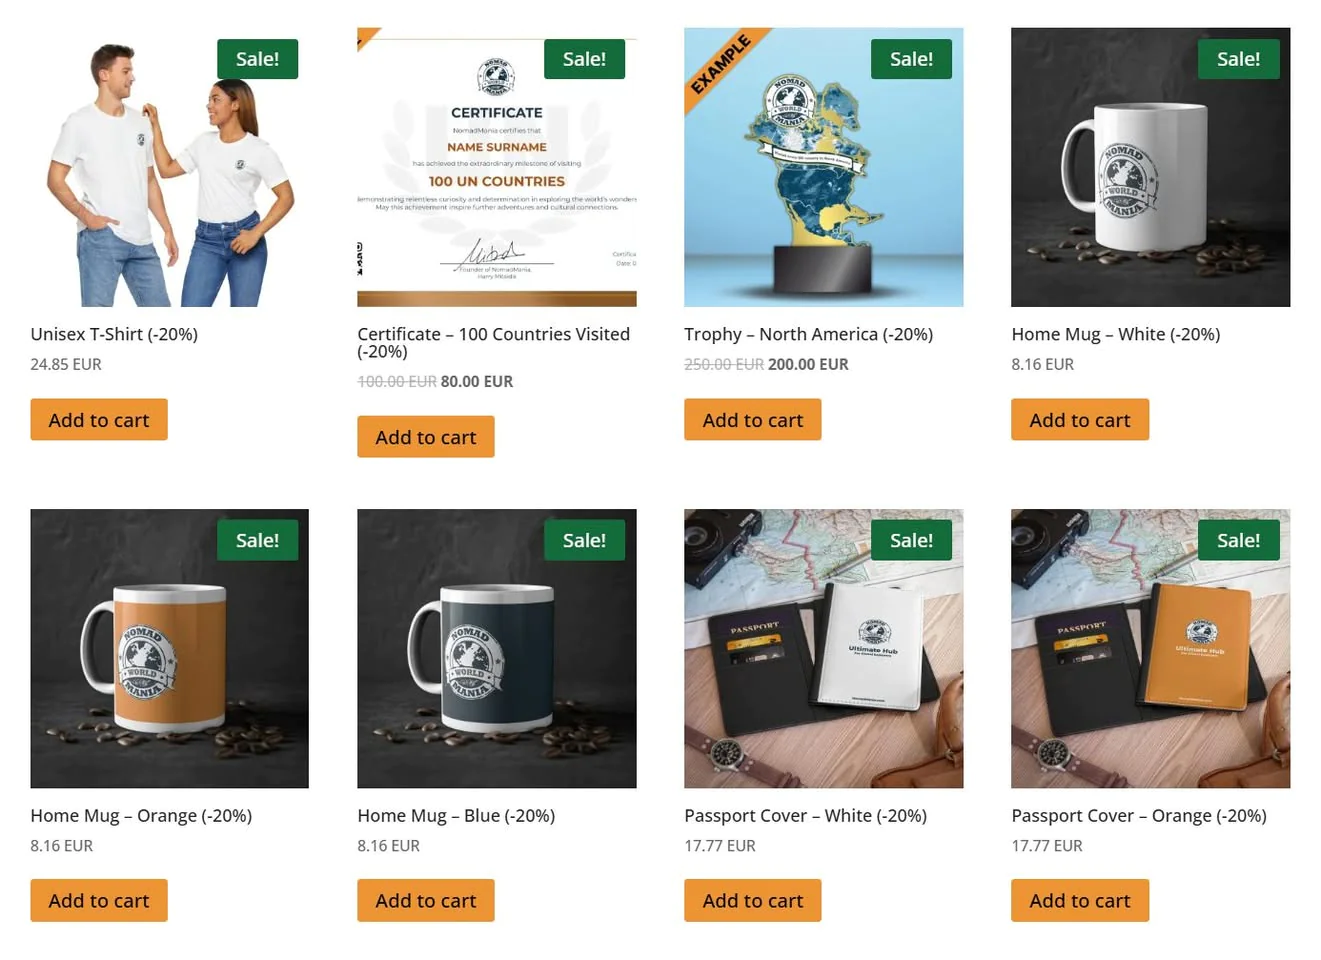The height and width of the screenshot is (960, 1321).
Task: Add Unisex T-Shirt to cart
Action: (99, 420)
